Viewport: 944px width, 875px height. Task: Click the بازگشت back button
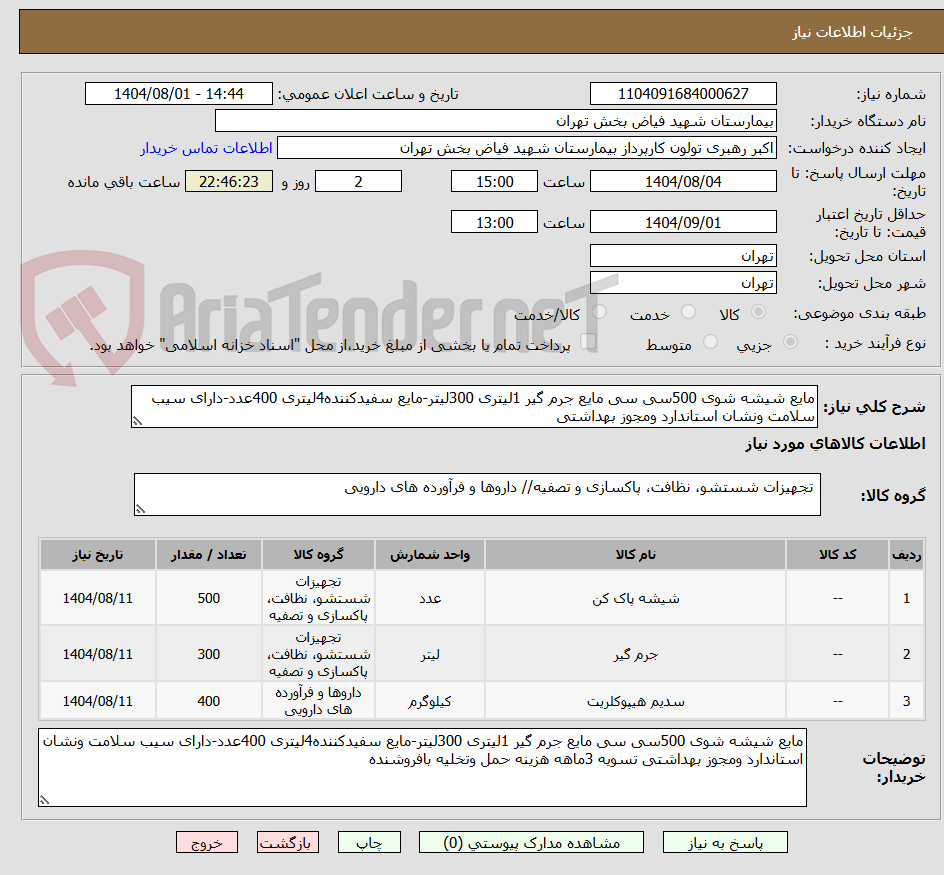coord(288,842)
